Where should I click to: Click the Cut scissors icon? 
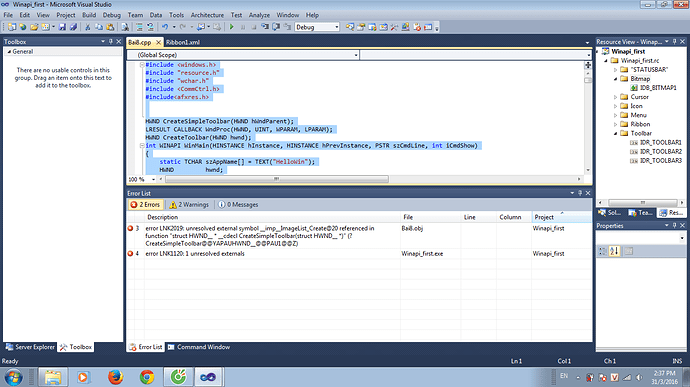pos(88,27)
